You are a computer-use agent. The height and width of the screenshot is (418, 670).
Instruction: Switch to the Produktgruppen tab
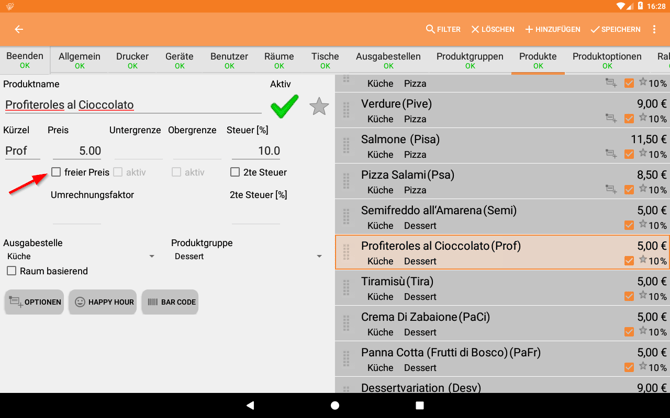[x=470, y=60]
